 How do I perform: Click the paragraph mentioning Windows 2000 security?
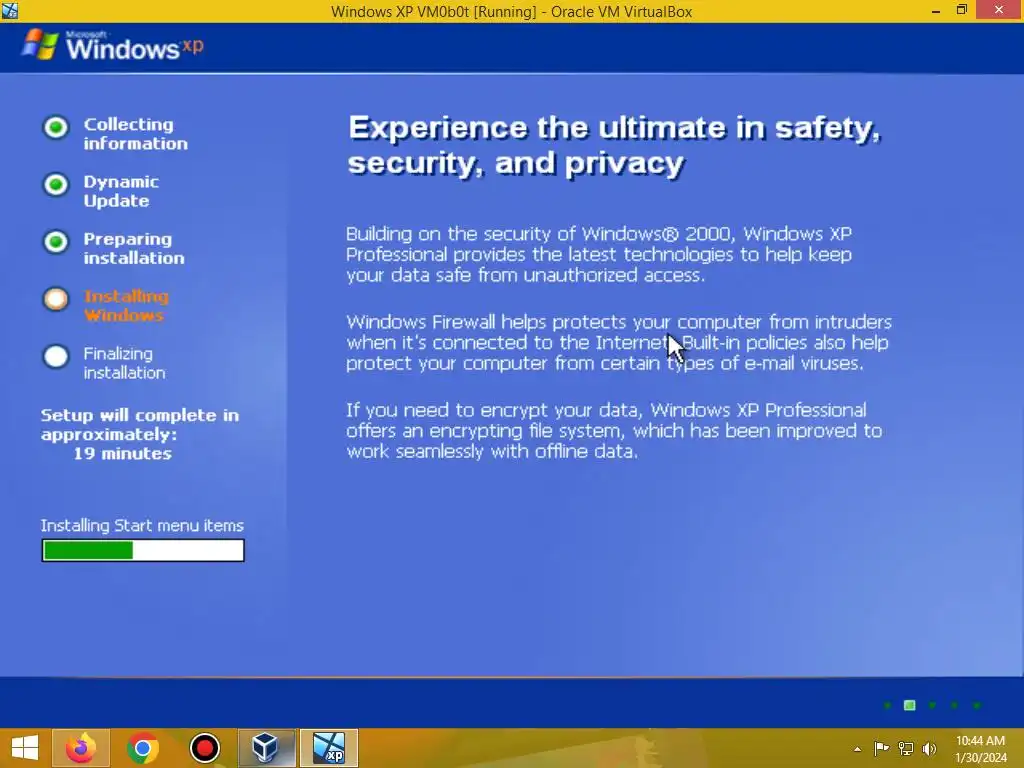pyautogui.click(x=599, y=254)
